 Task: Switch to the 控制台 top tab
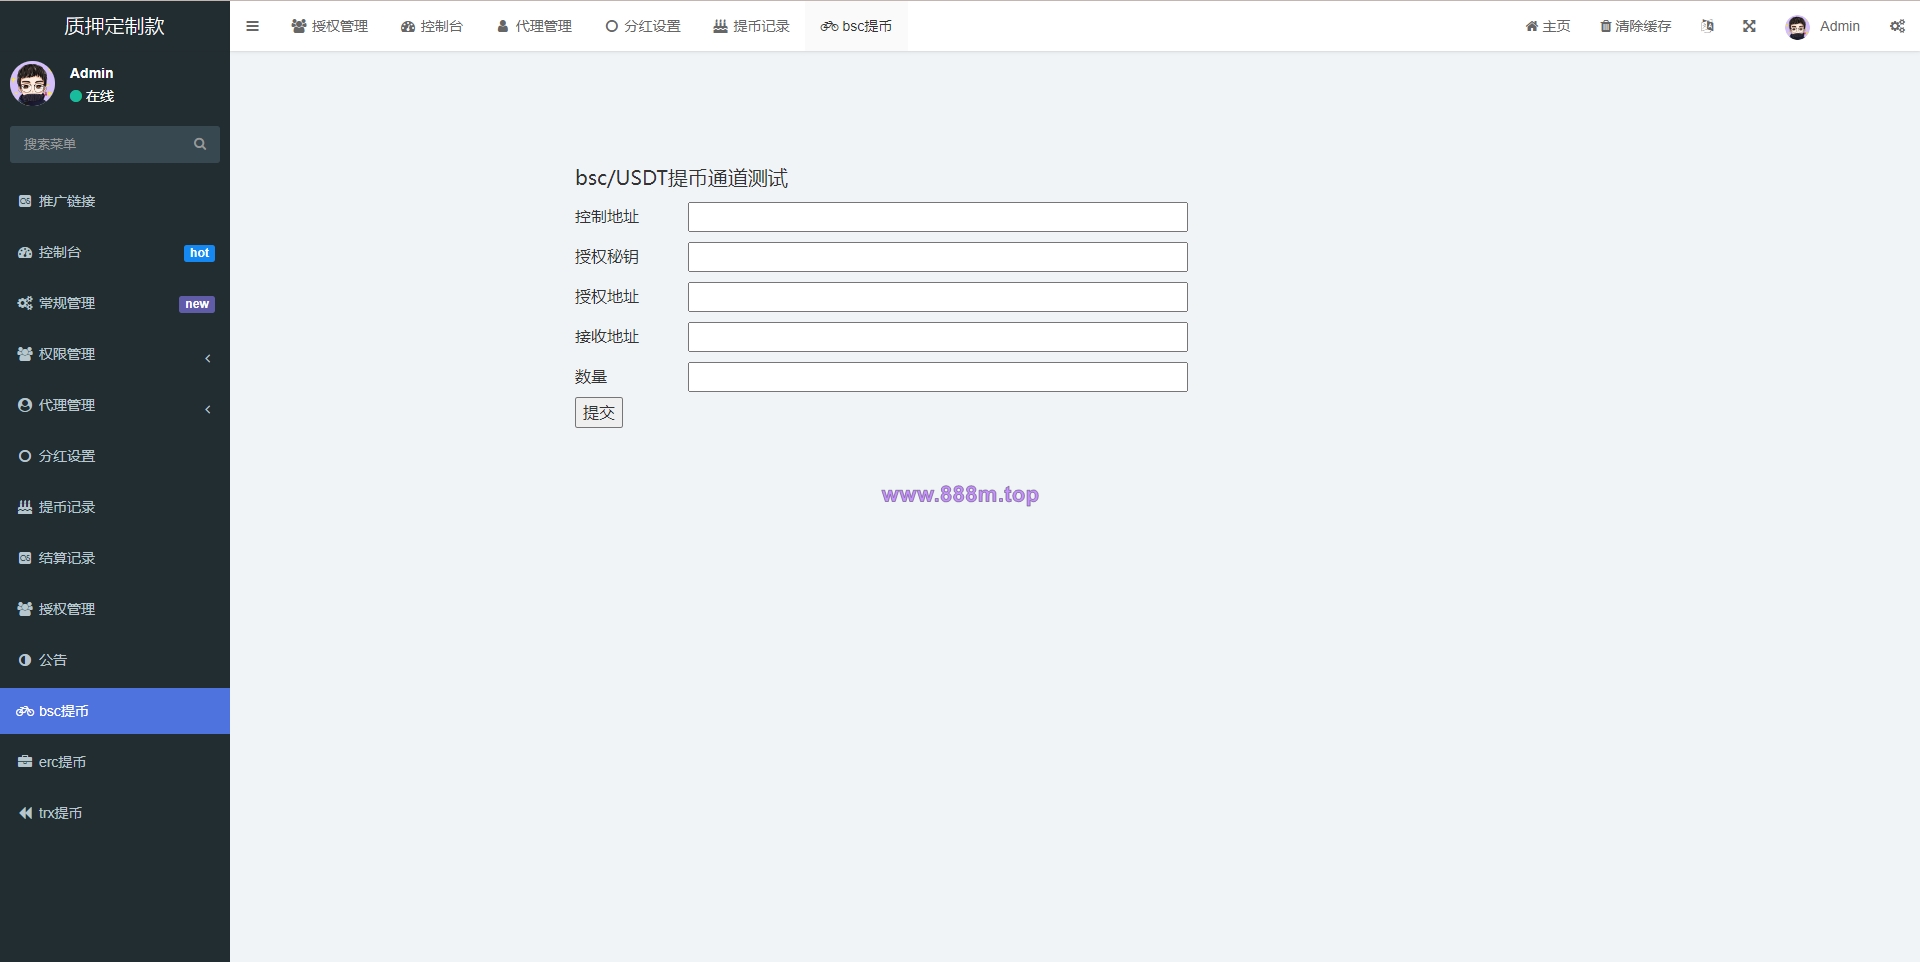coord(432,26)
